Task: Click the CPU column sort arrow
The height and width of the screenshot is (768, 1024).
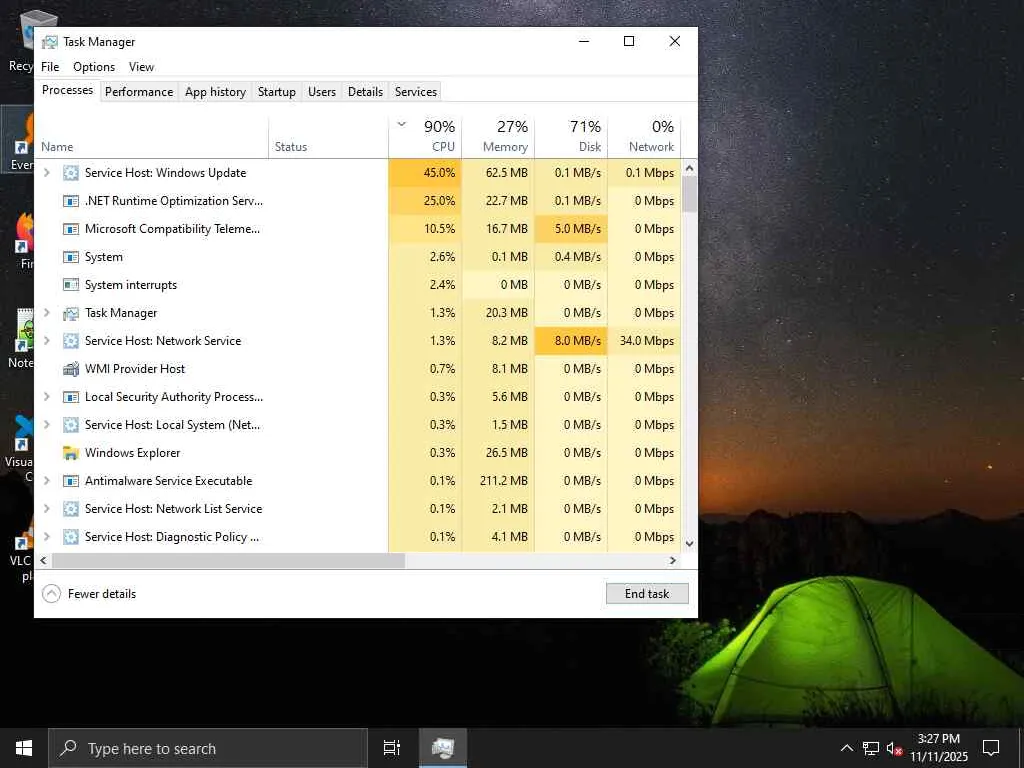Action: tap(402, 124)
